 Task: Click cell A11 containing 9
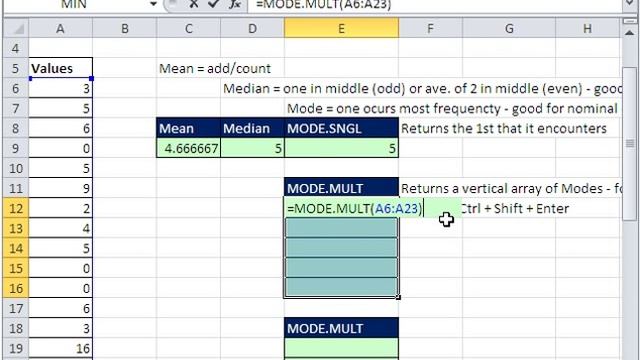[60, 188]
